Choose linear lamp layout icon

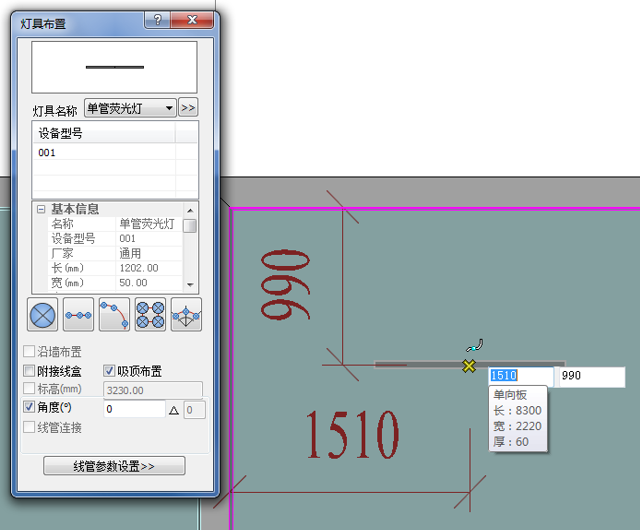tap(78, 314)
